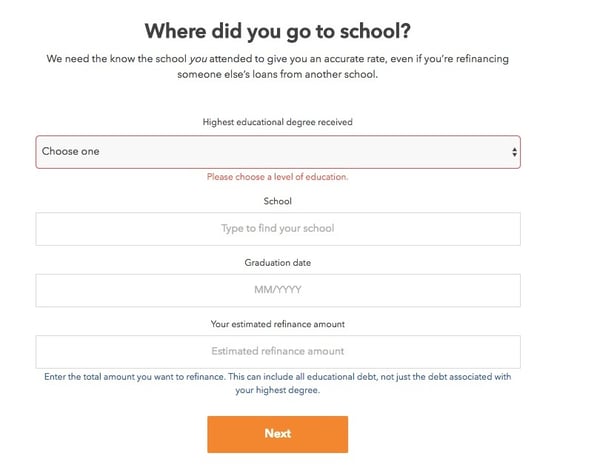Click the 'refinancing' word in the subtitle
The height and width of the screenshot is (473, 600).
[483, 59]
